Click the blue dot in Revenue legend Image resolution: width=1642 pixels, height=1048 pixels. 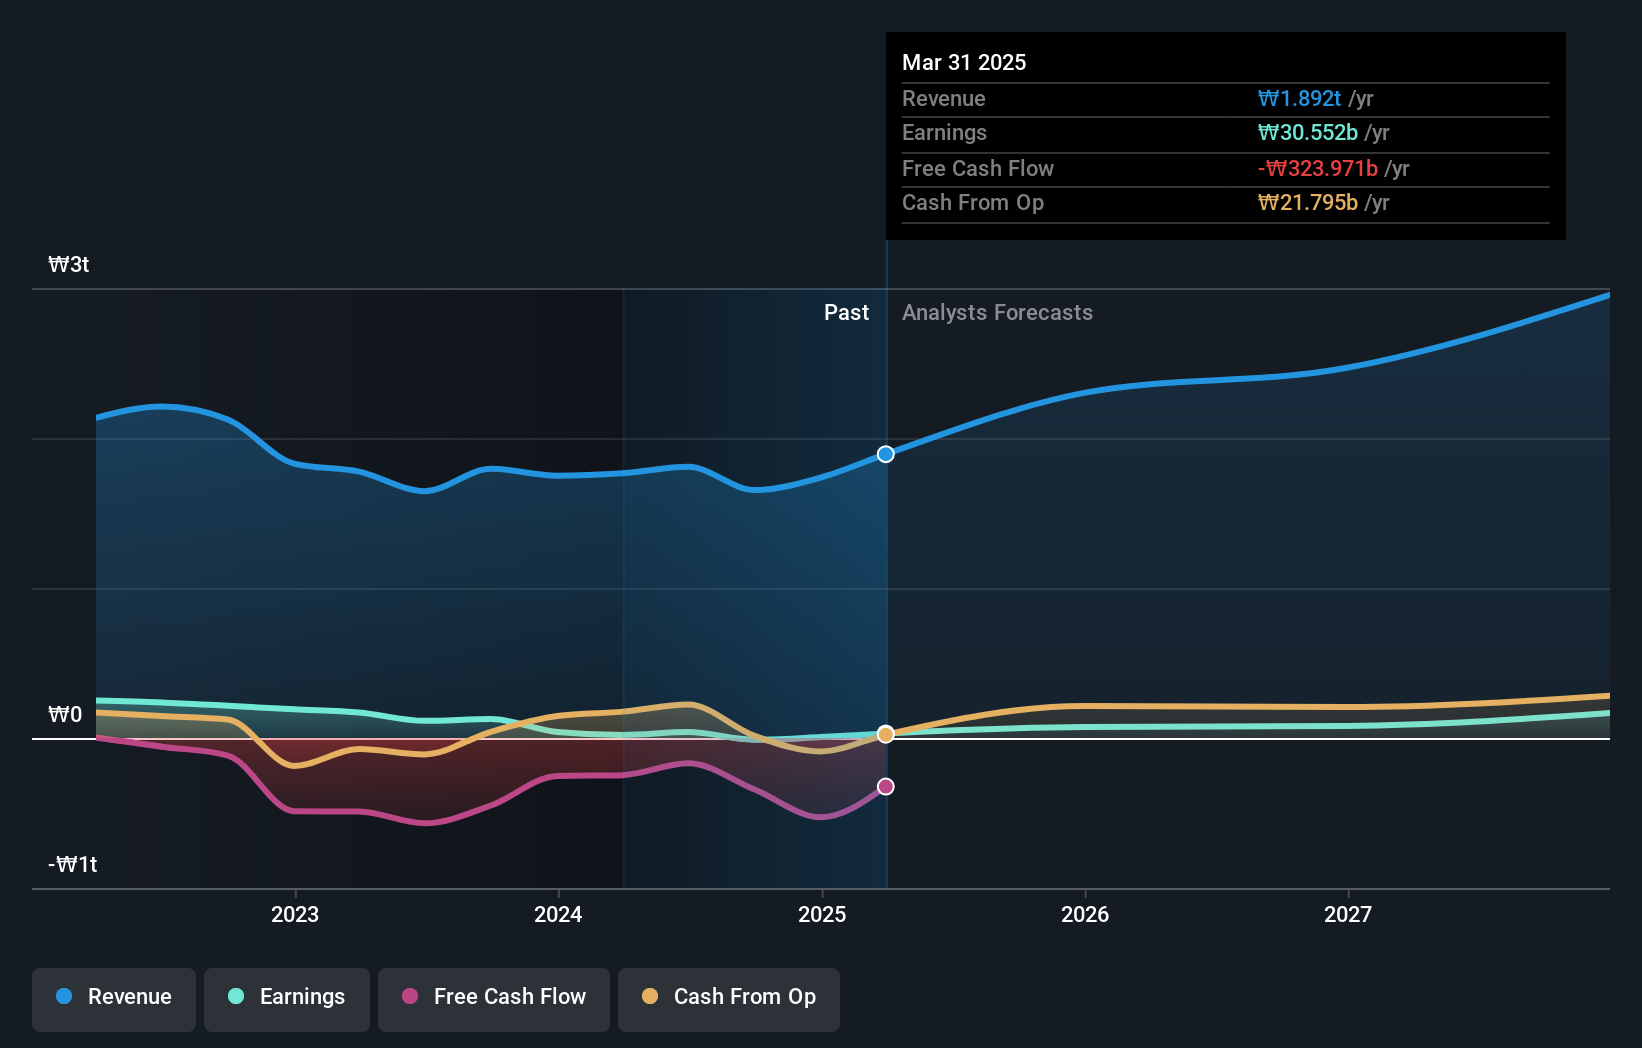click(64, 996)
